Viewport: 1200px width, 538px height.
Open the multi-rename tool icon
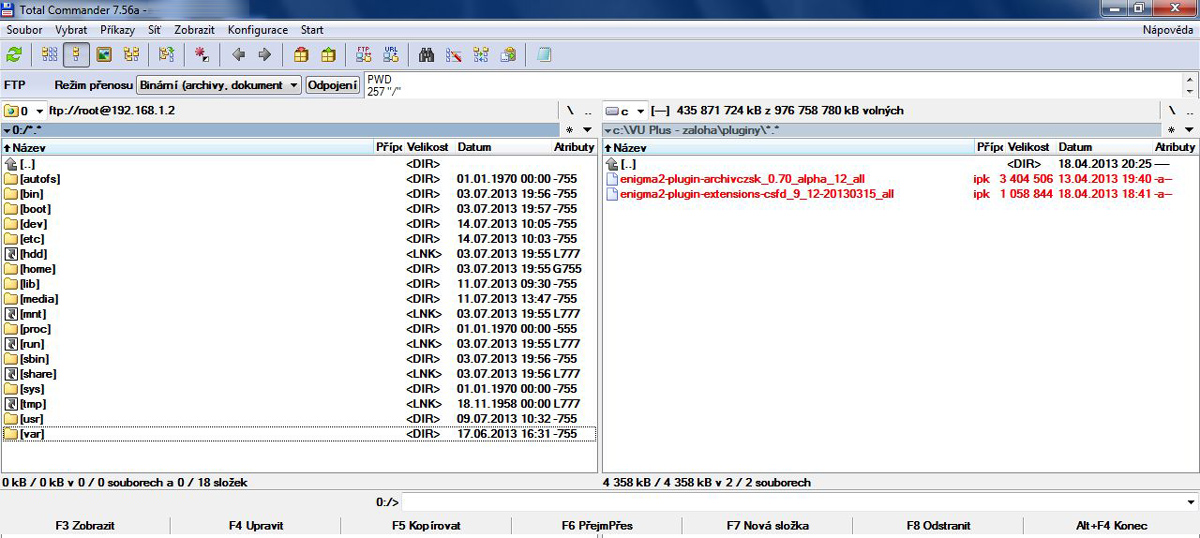(x=454, y=55)
